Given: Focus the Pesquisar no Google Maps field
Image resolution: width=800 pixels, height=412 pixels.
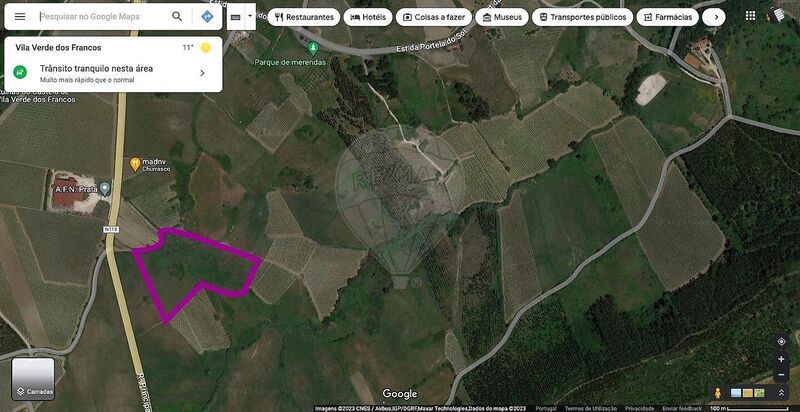Looking at the screenshot, I should pos(102,17).
